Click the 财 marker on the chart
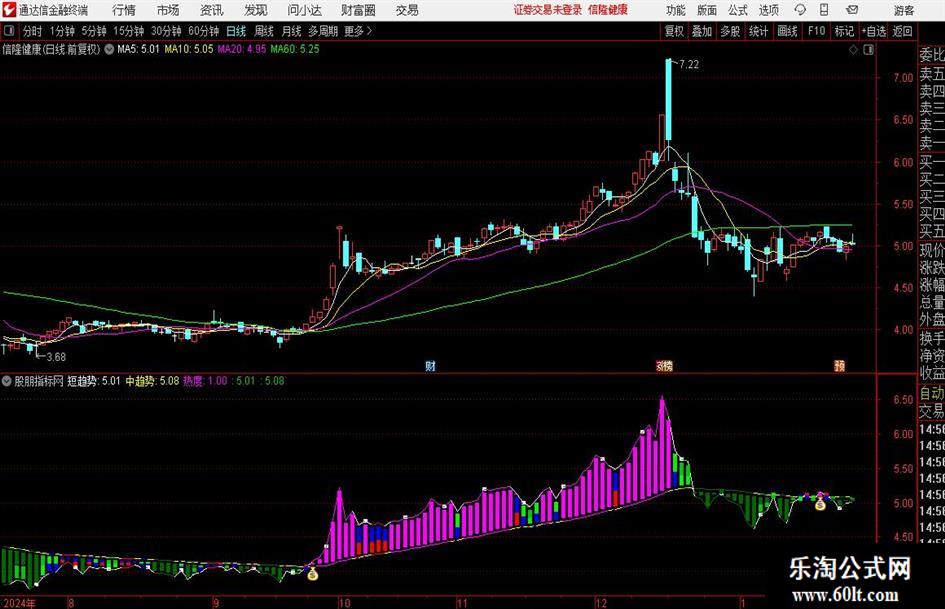The height and width of the screenshot is (609, 945). (x=430, y=366)
